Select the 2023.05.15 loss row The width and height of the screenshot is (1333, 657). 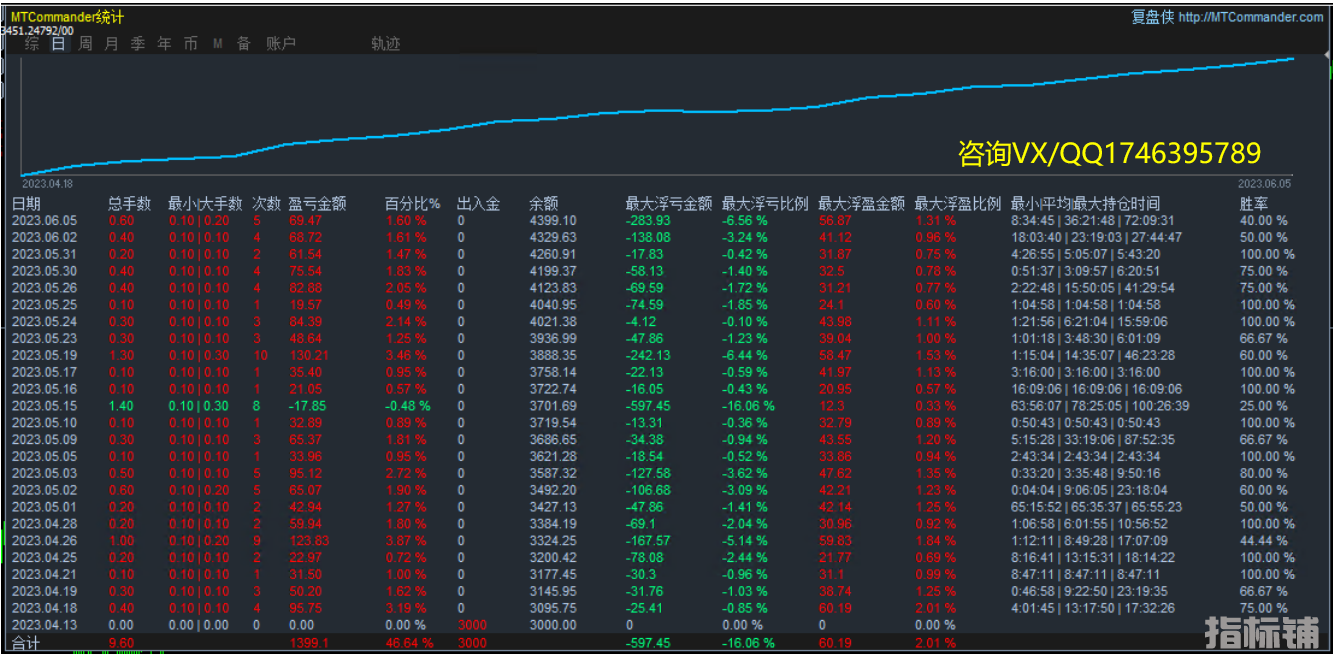[x=41, y=406]
